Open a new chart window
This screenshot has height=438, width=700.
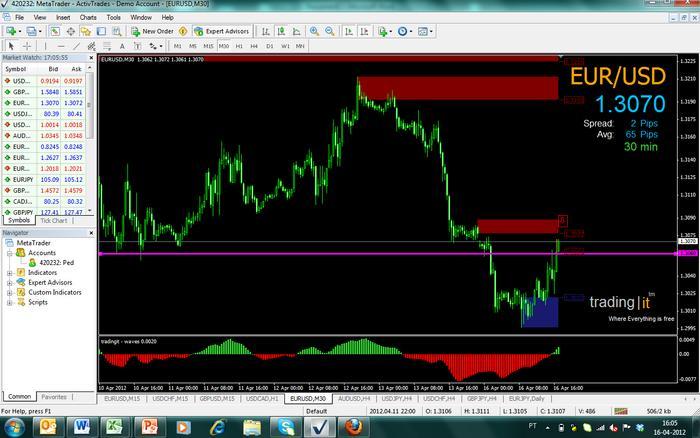(x=11, y=31)
